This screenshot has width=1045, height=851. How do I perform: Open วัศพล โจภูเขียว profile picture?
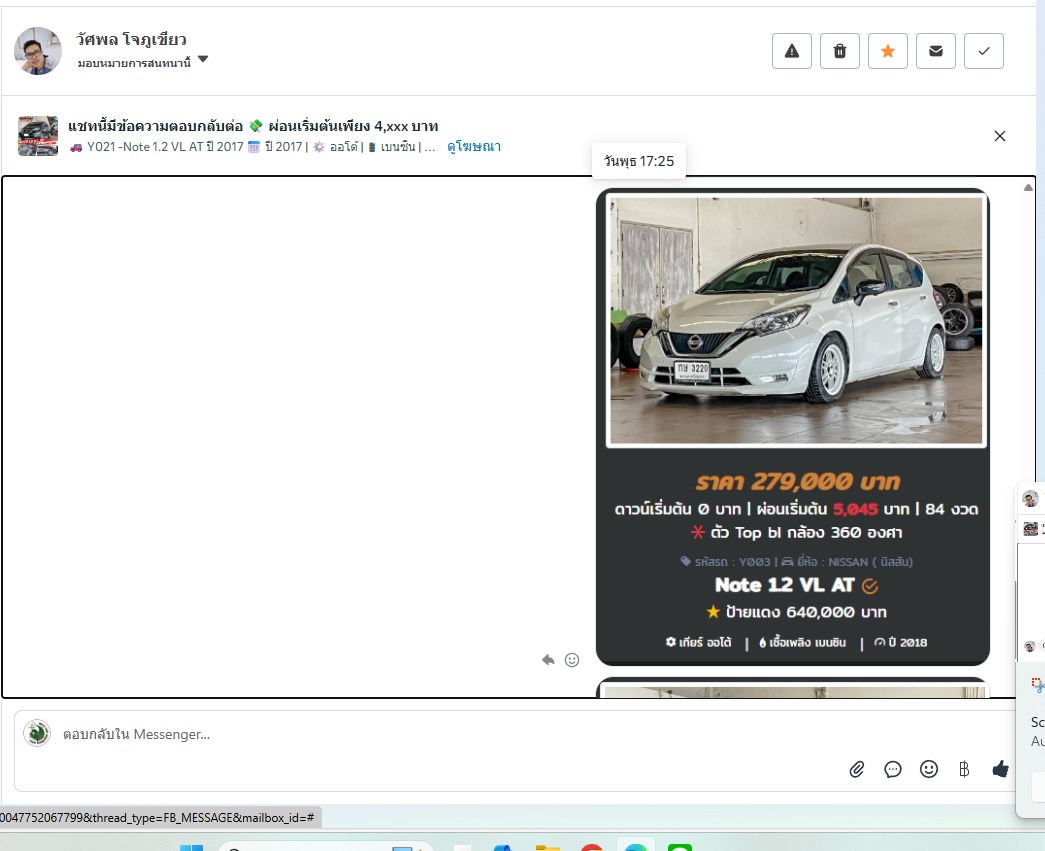point(38,51)
